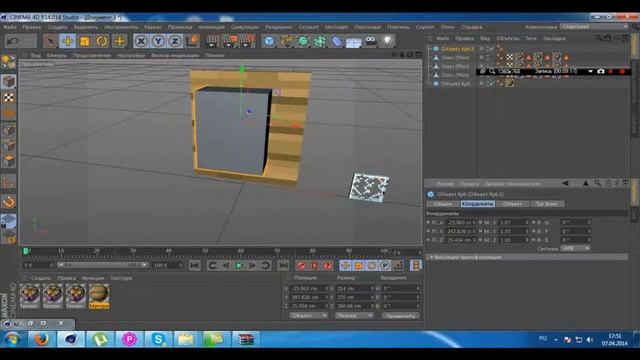Click the green playhead on timeline start

pos(26,251)
